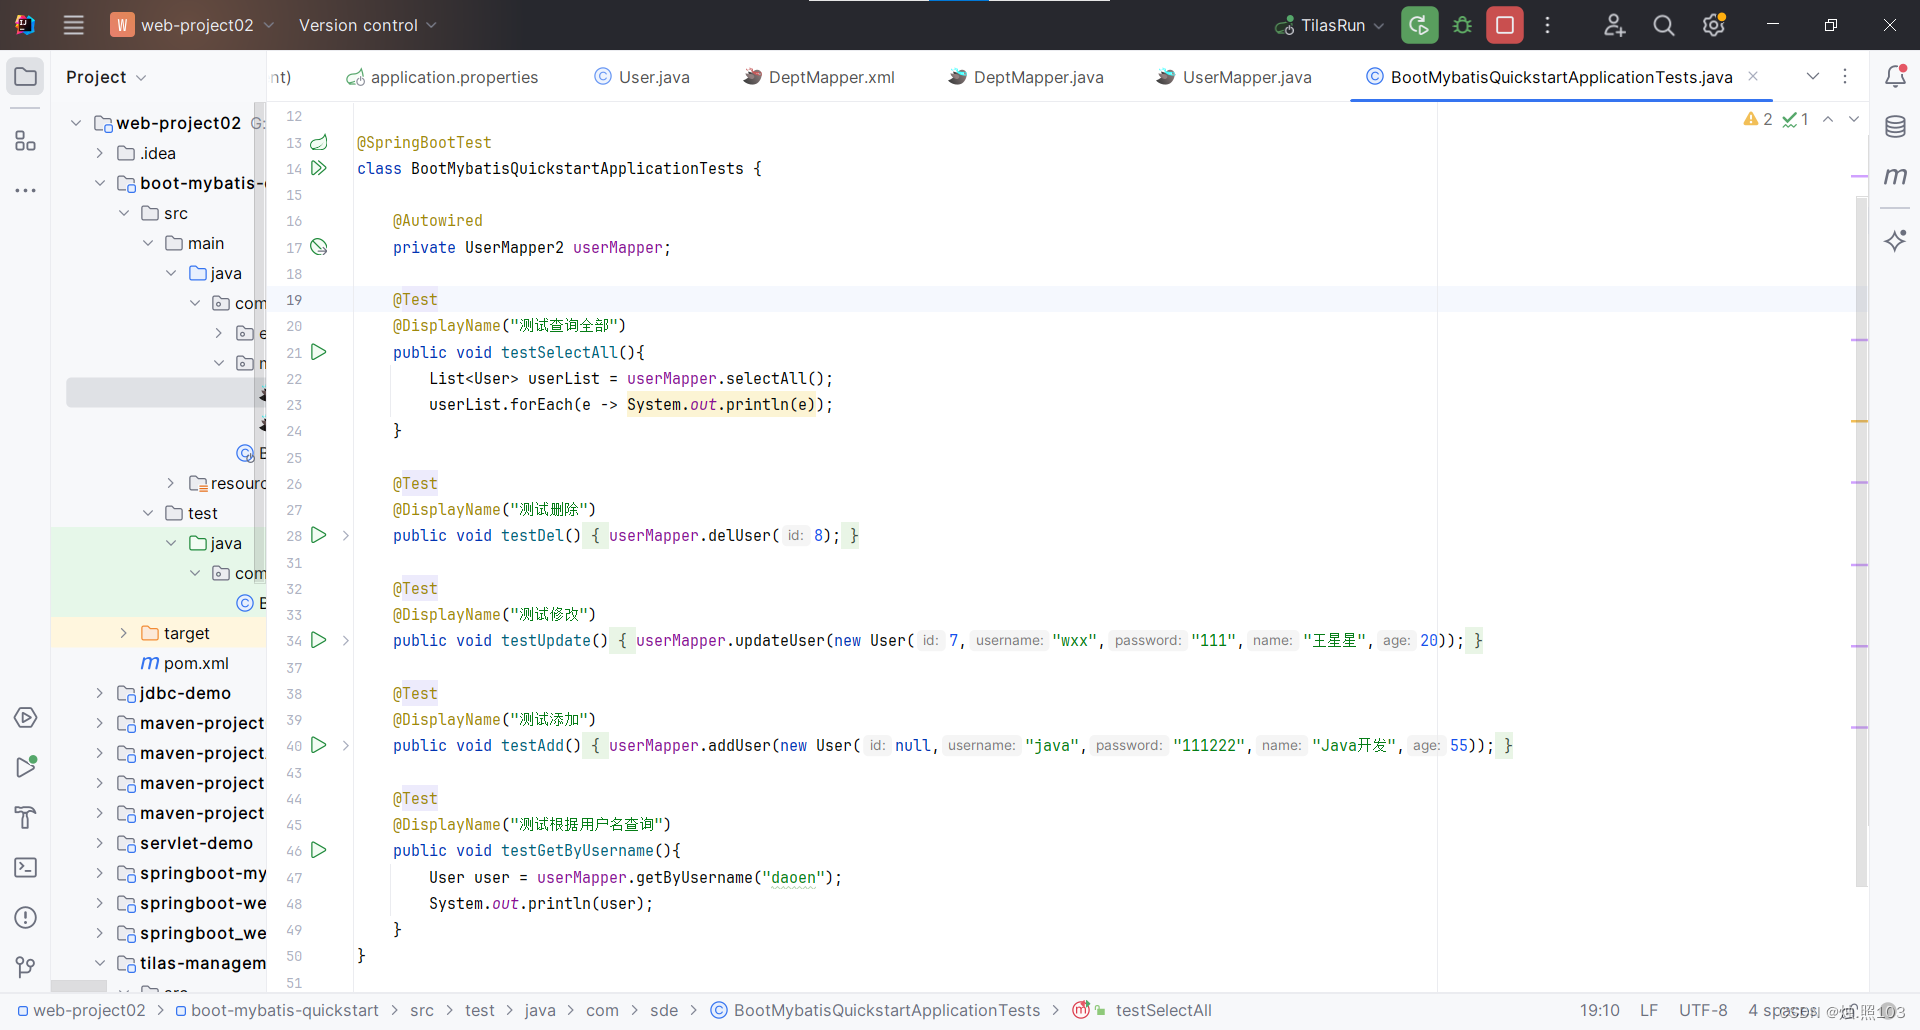This screenshot has height=1030, width=1920.
Task: Jump to the next highlighted problem
Action: [x=1854, y=119]
